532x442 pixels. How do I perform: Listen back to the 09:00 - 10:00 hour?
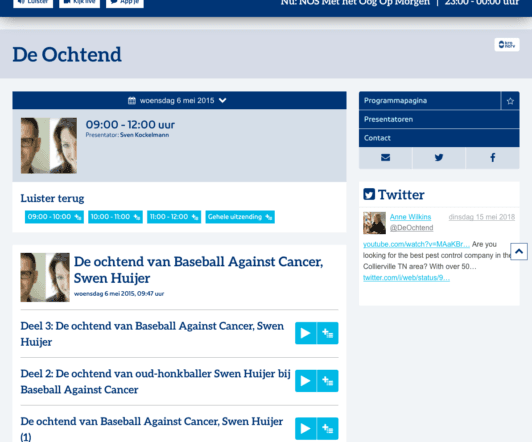tap(54, 217)
